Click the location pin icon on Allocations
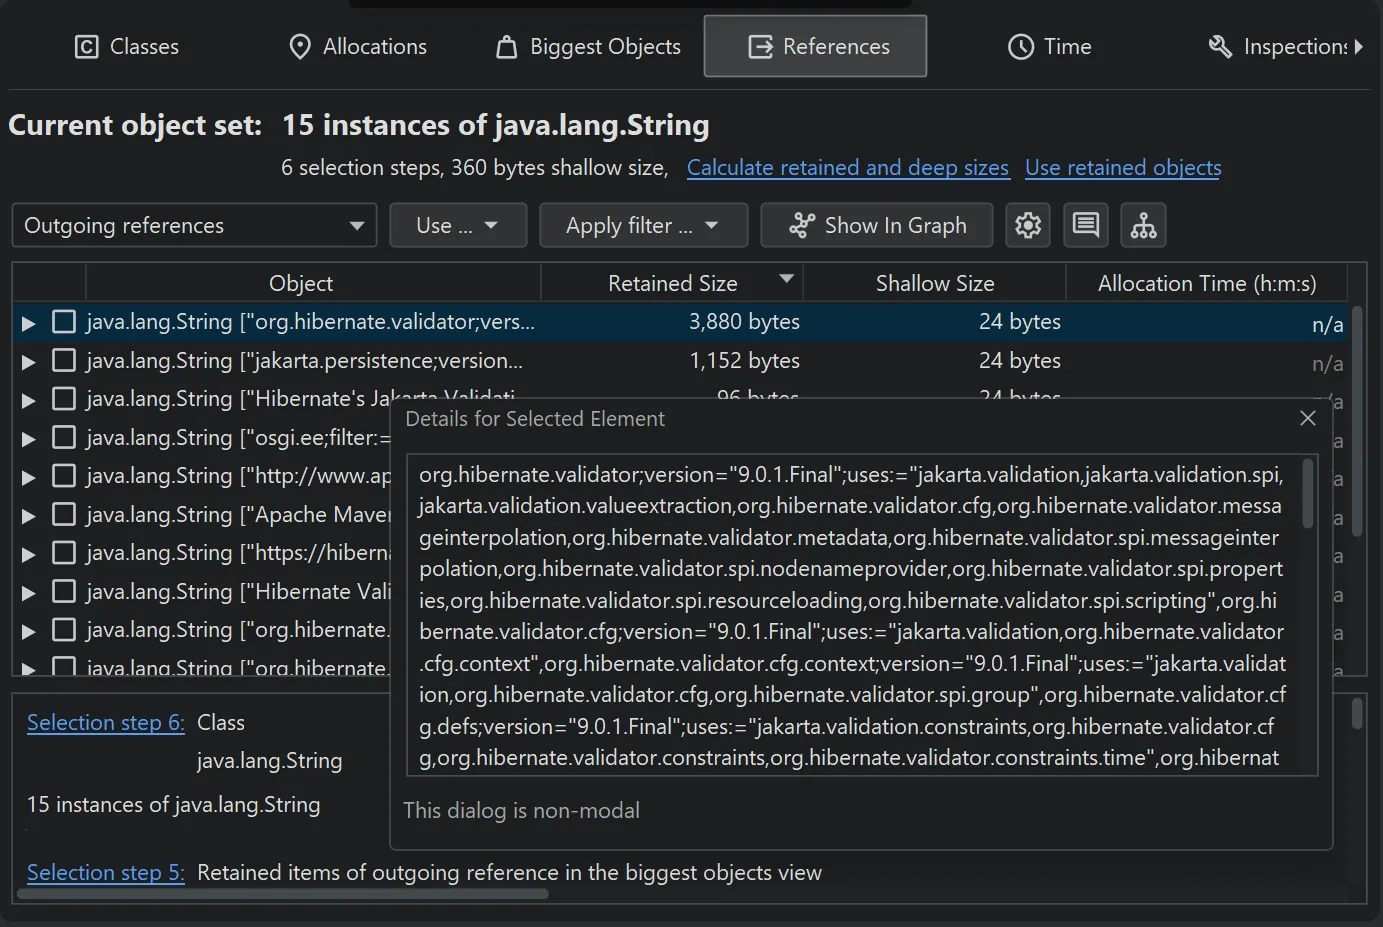This screenshot has height=927, width=1383. click(299, 46)
